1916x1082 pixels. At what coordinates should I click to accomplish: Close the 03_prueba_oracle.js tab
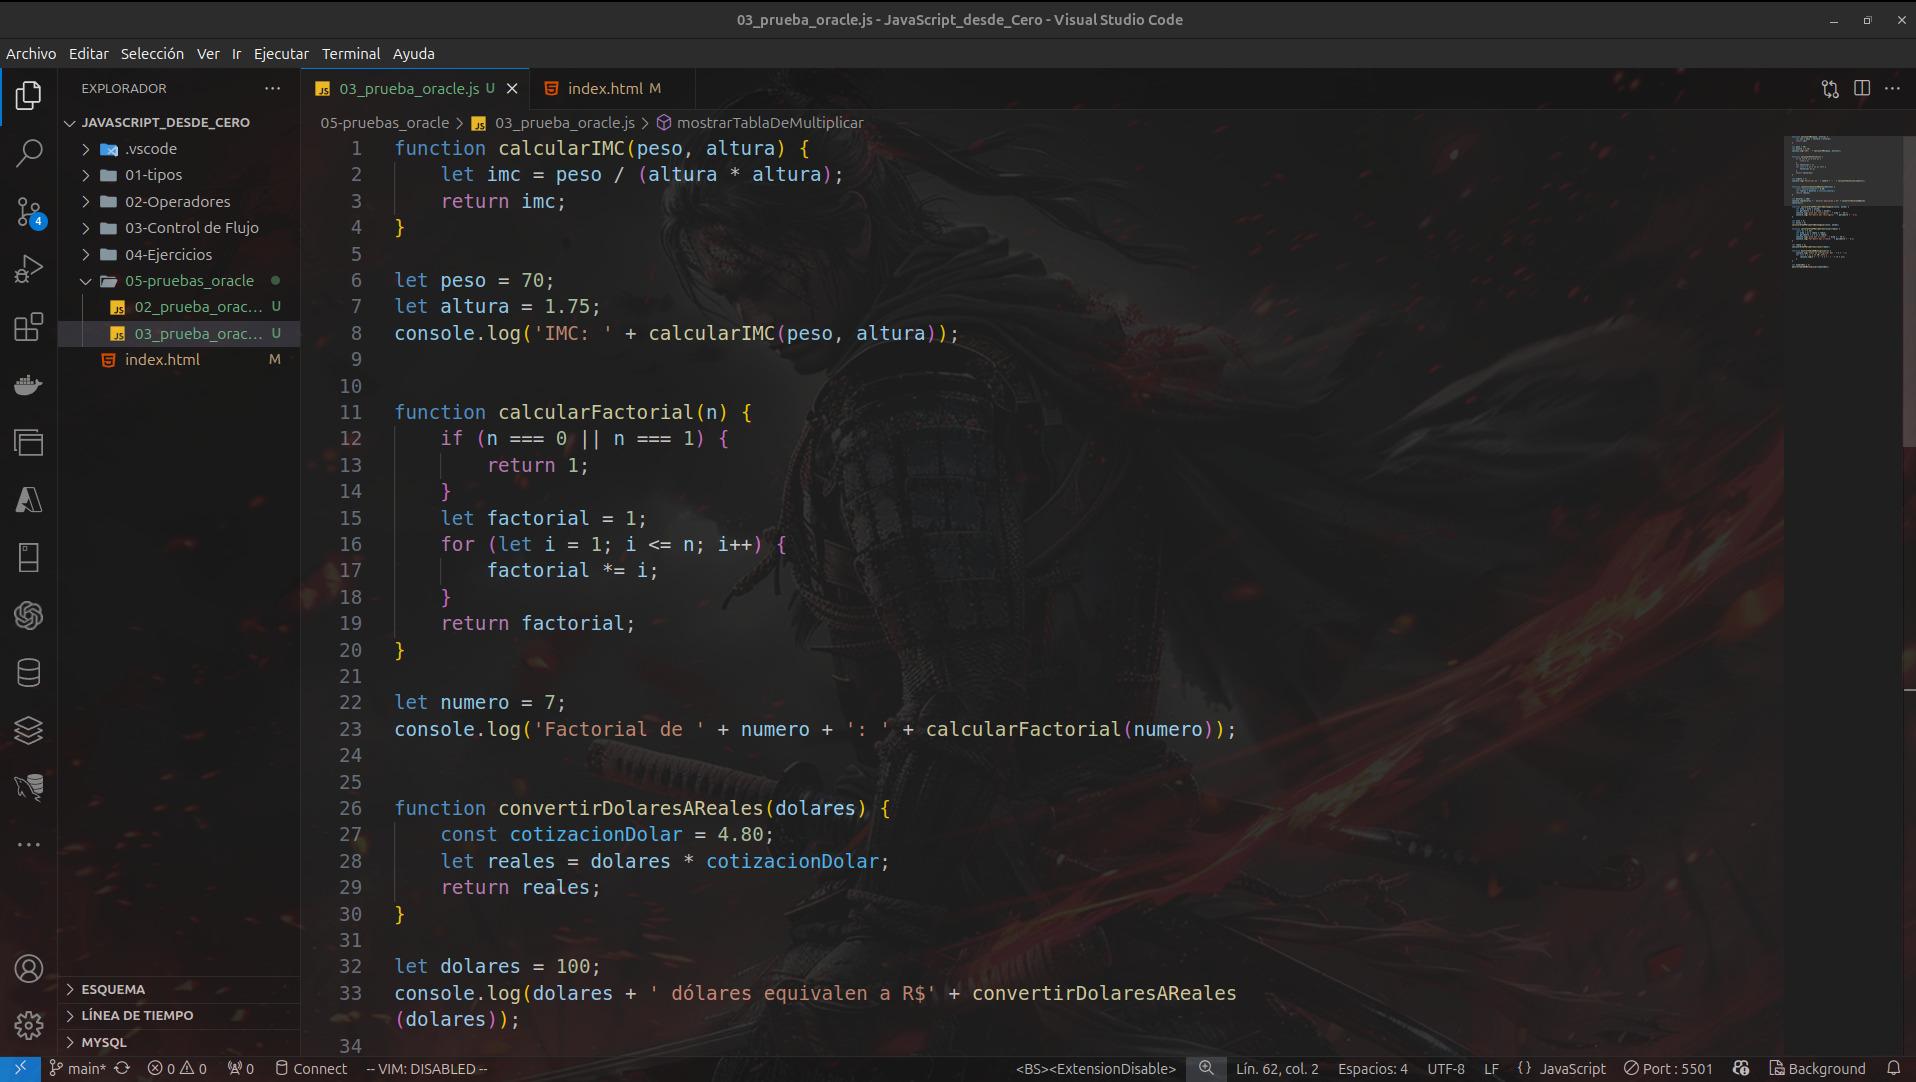click(512, 89)
